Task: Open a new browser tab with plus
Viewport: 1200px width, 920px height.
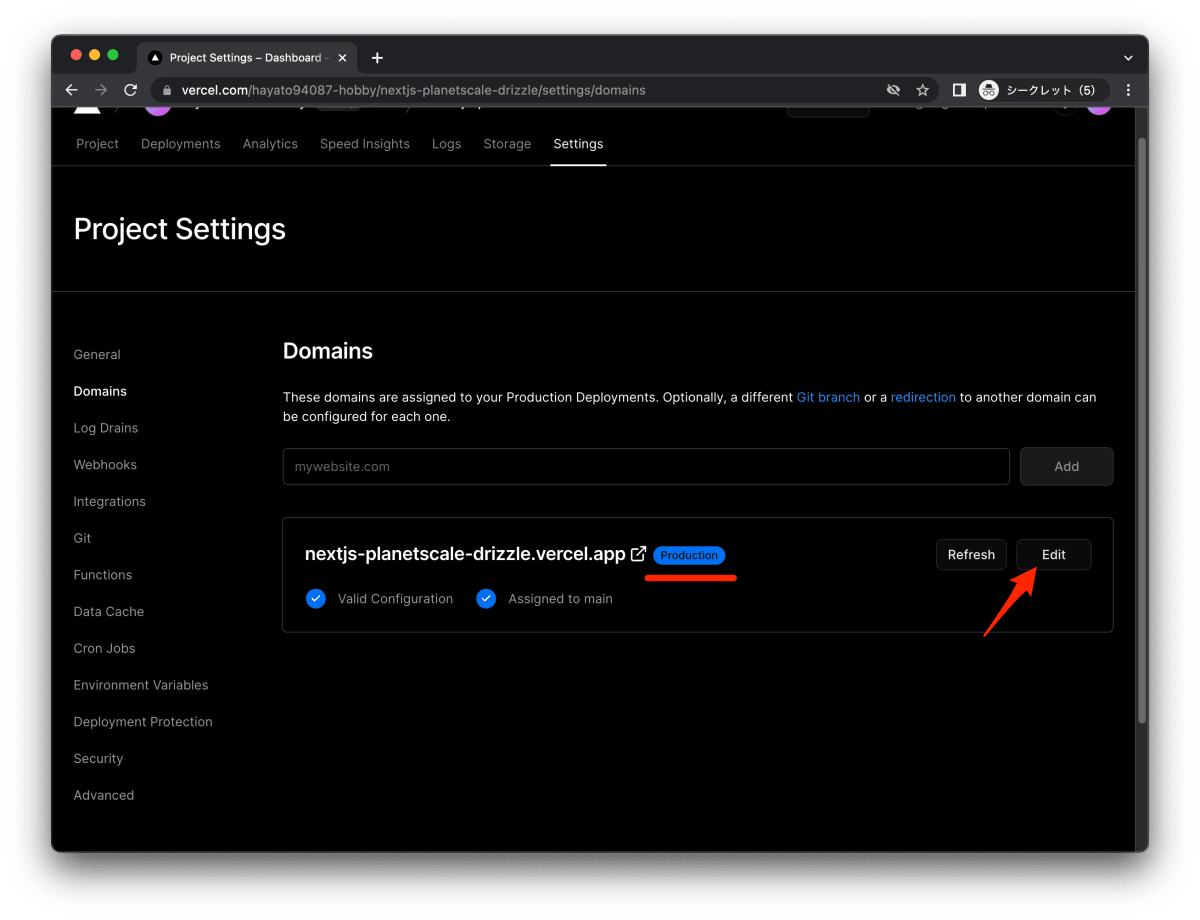Action: (x=377, y=58)
